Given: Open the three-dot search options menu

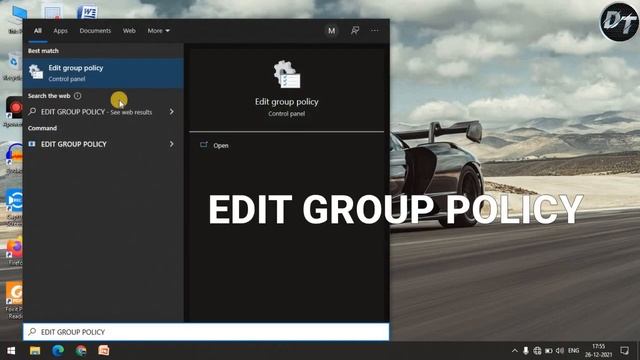Looking at the screenshot, I should 375,31.
